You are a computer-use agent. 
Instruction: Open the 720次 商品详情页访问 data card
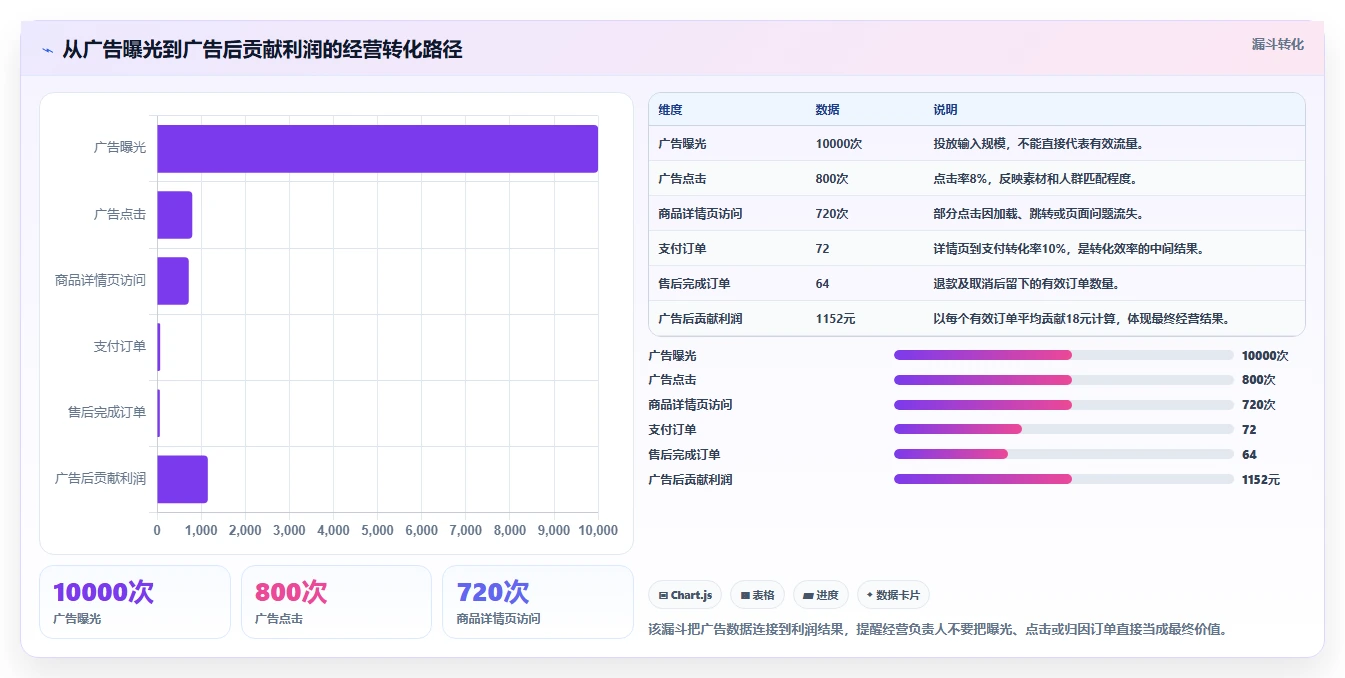538,602
